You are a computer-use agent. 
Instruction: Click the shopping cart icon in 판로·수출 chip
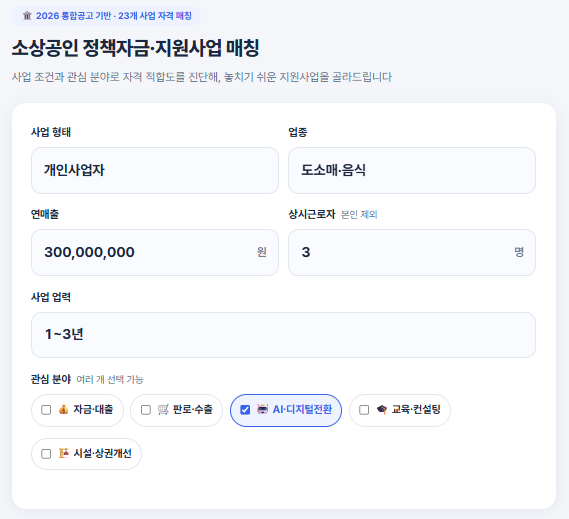(x=163, y=410)
